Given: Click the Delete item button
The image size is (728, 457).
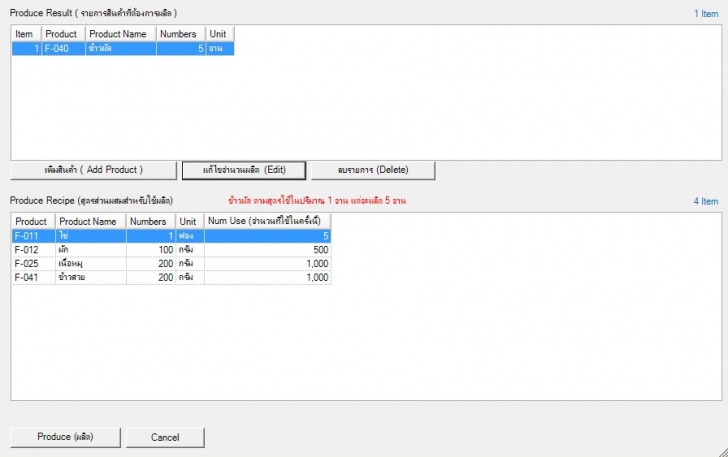Looking at the screenshot, I should 373,170.
